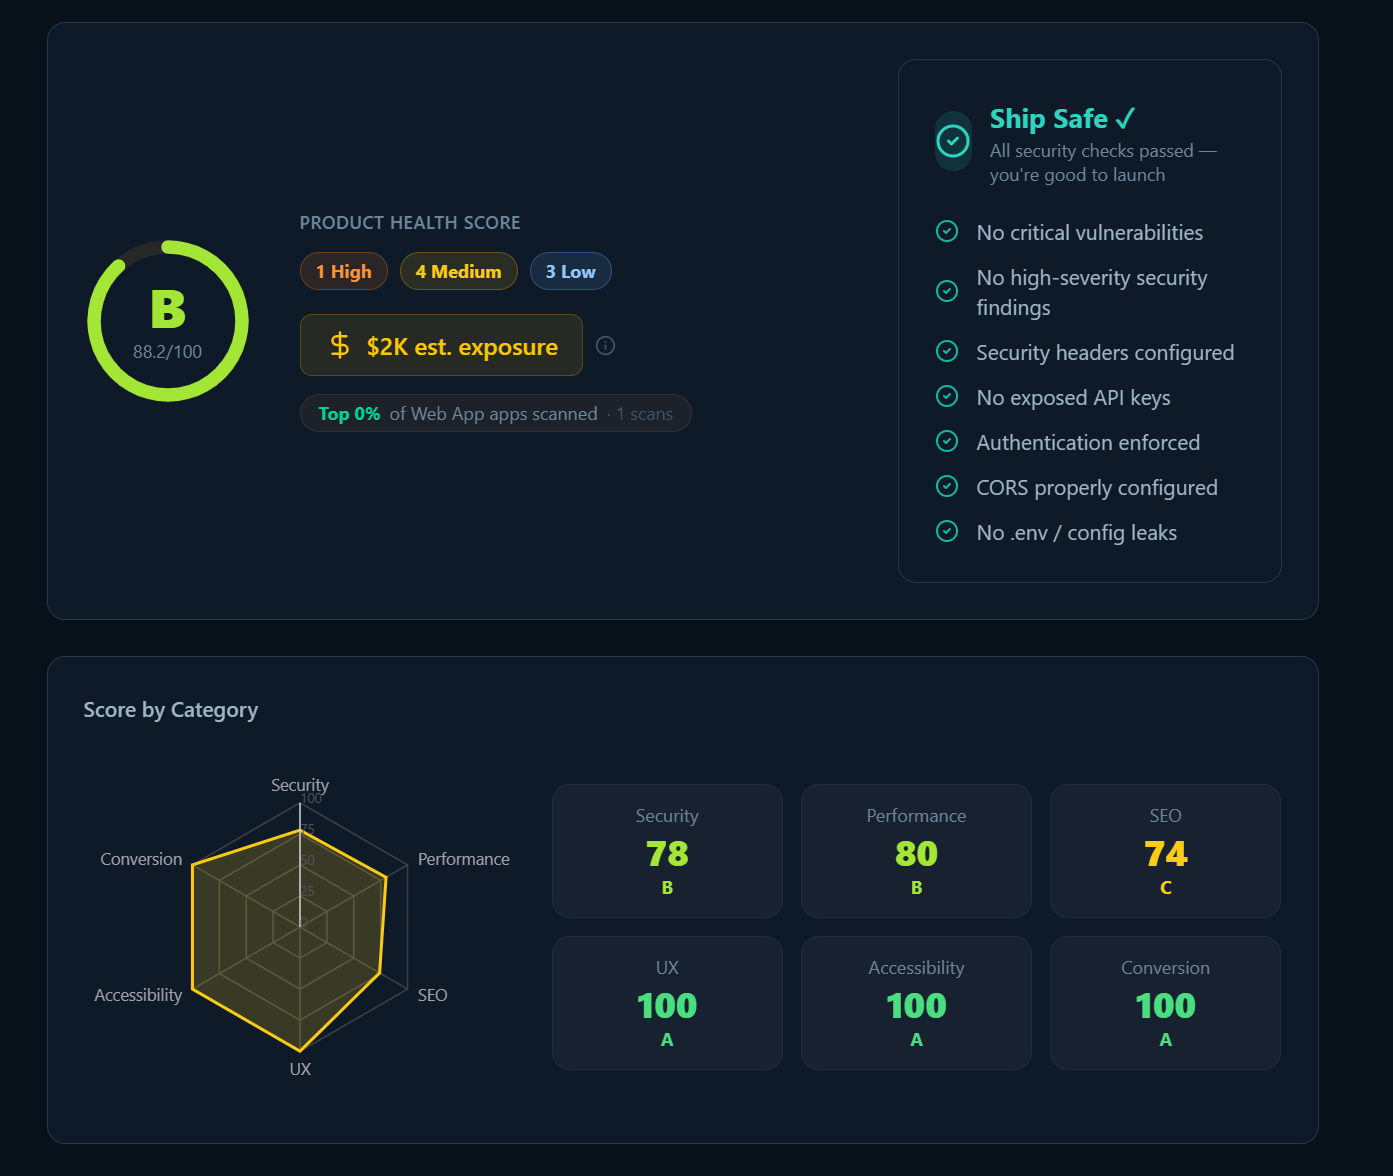
Task: Toggle the 4 Medium severity filter pill
Action: coord(458,271)
